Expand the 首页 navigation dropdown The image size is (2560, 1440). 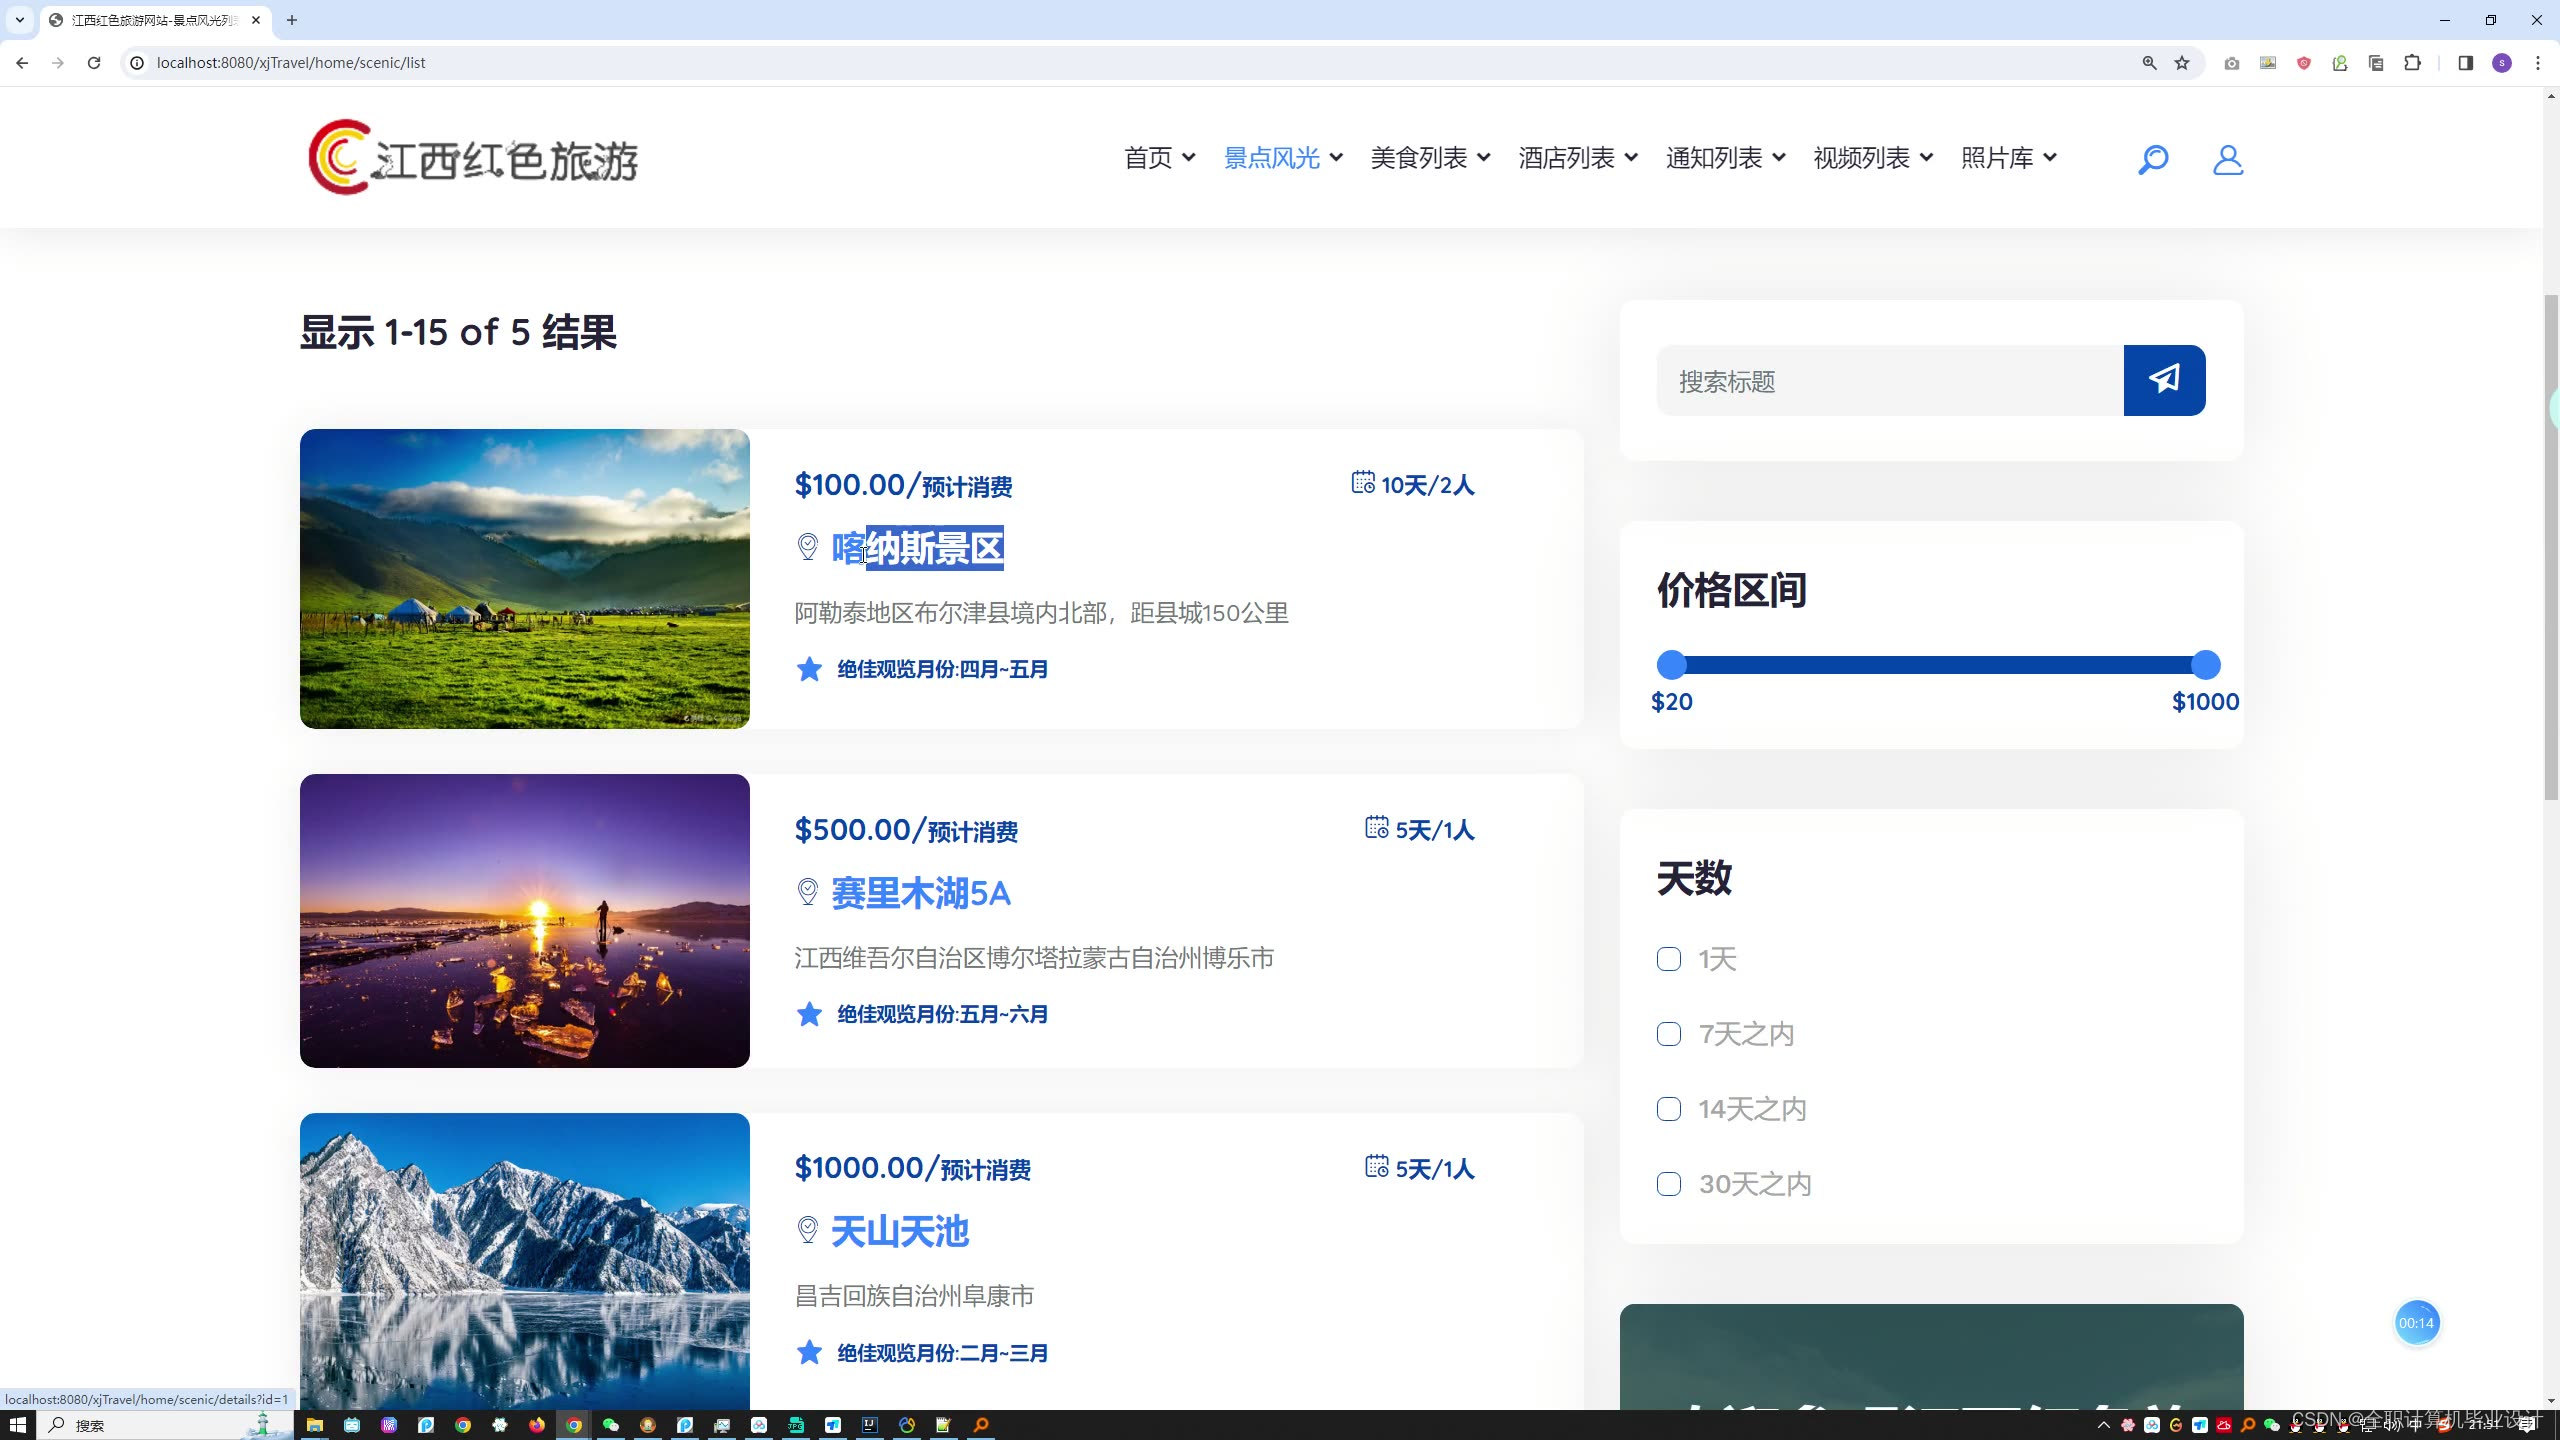(1159, 158)
